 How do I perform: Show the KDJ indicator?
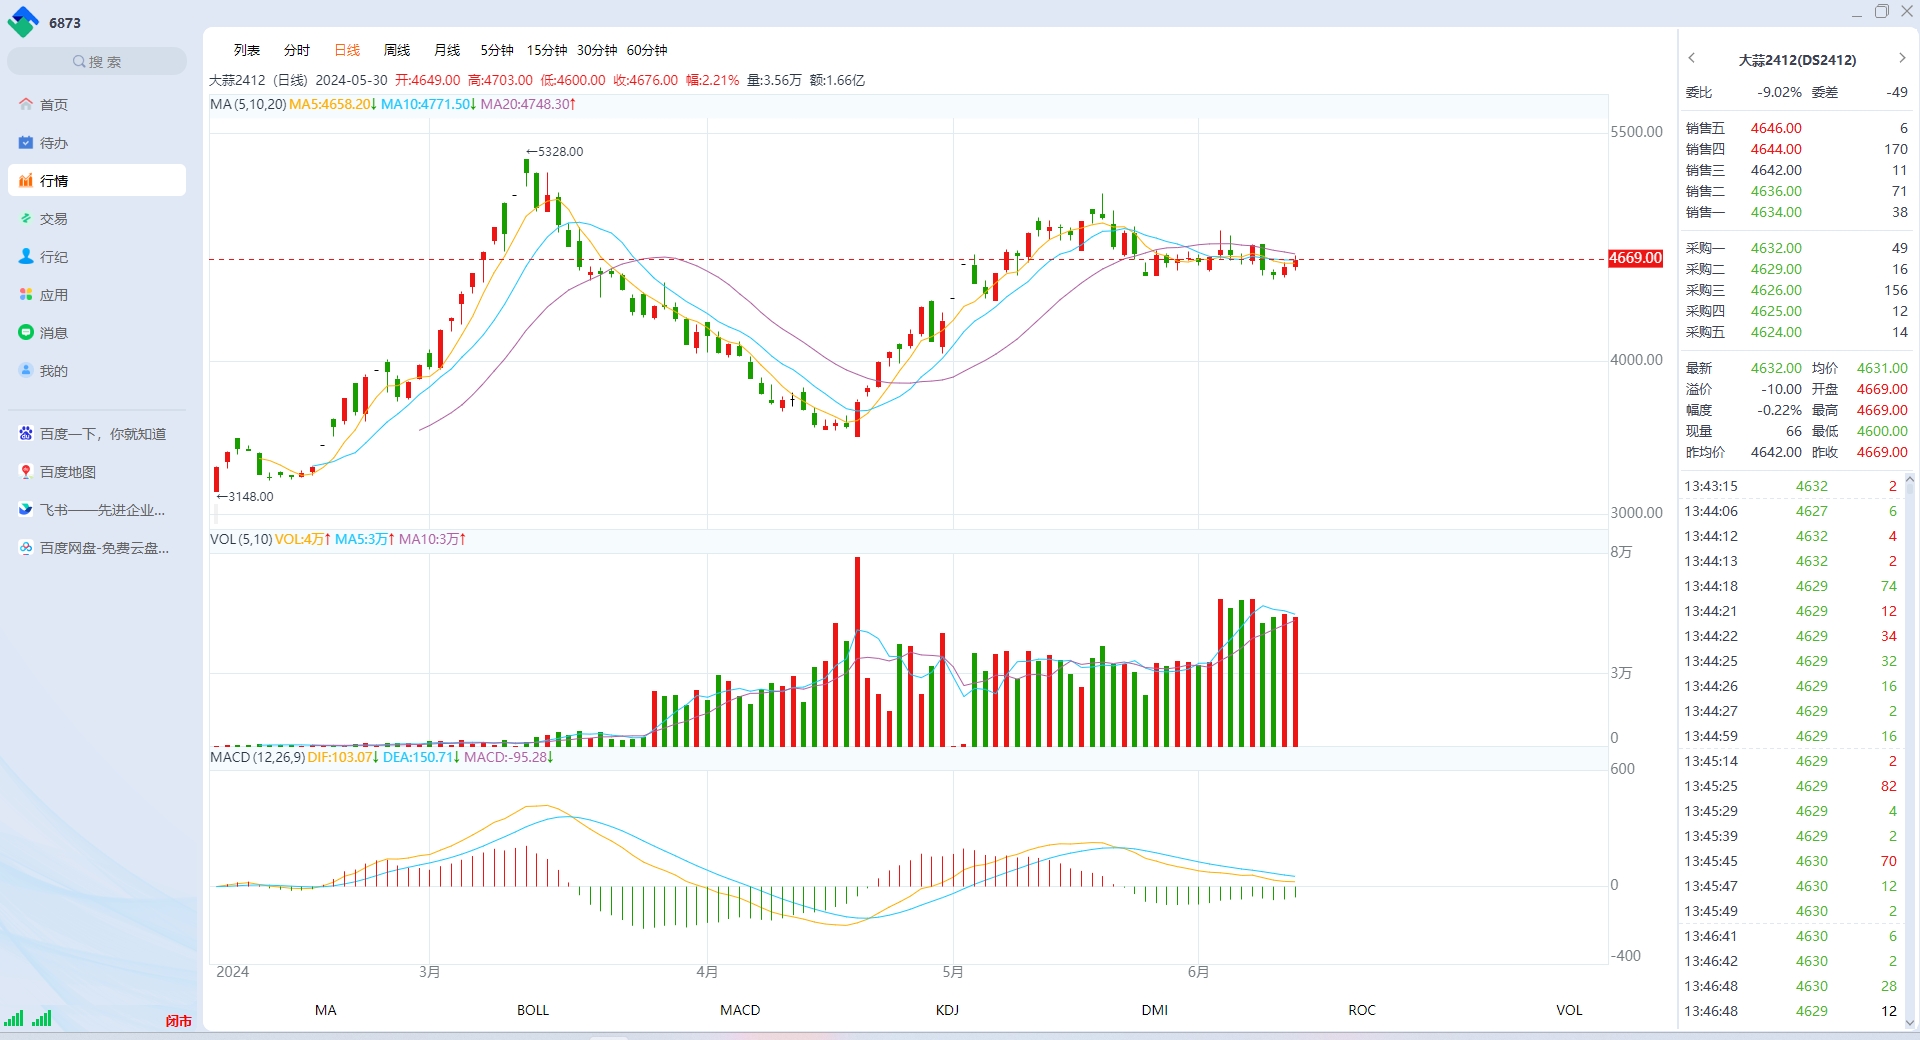pyautogui.click(x=947, y=1010)
